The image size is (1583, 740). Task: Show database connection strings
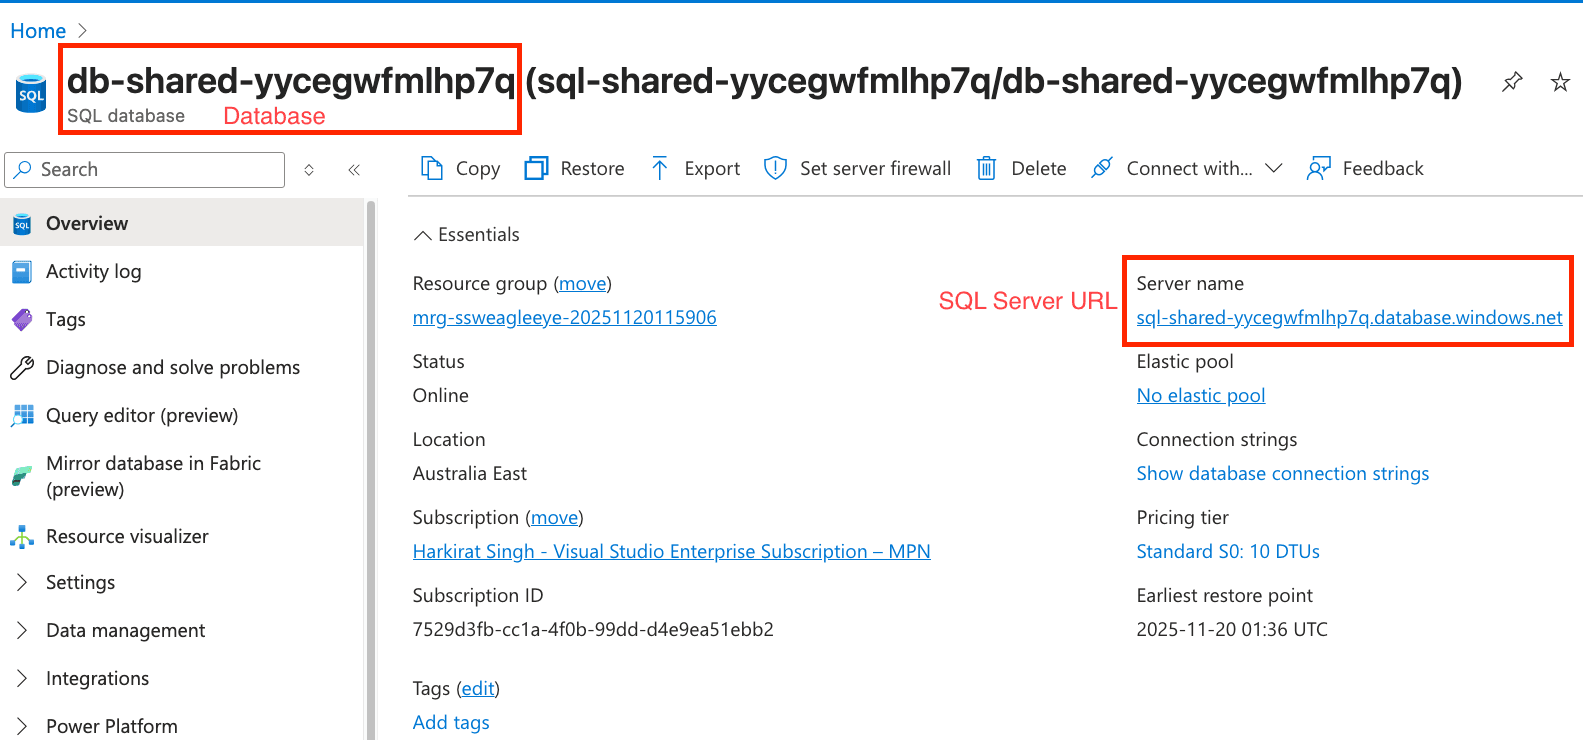(x=1283, y=473)
